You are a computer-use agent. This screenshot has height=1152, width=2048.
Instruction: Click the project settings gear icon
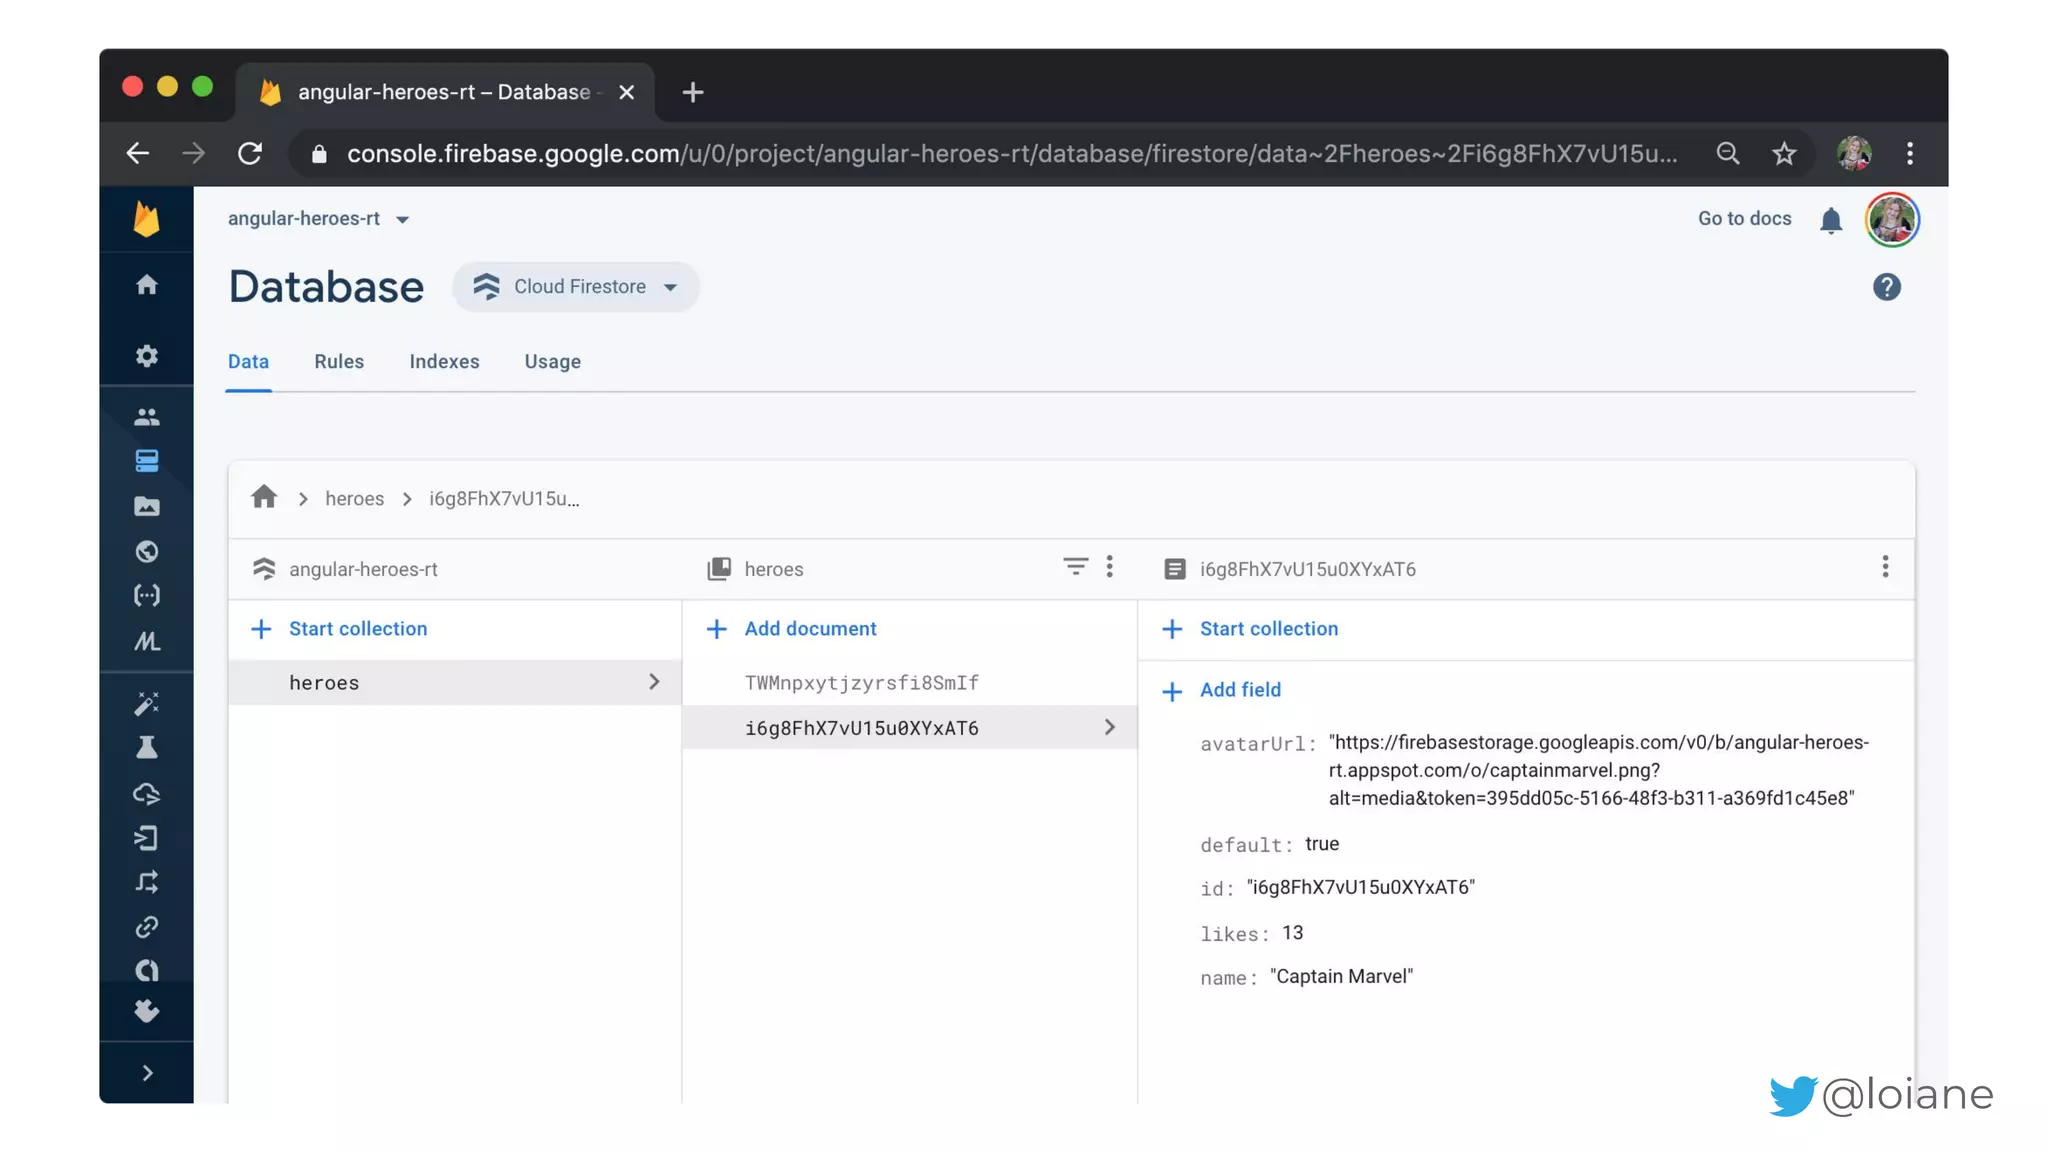pos(147,356)
